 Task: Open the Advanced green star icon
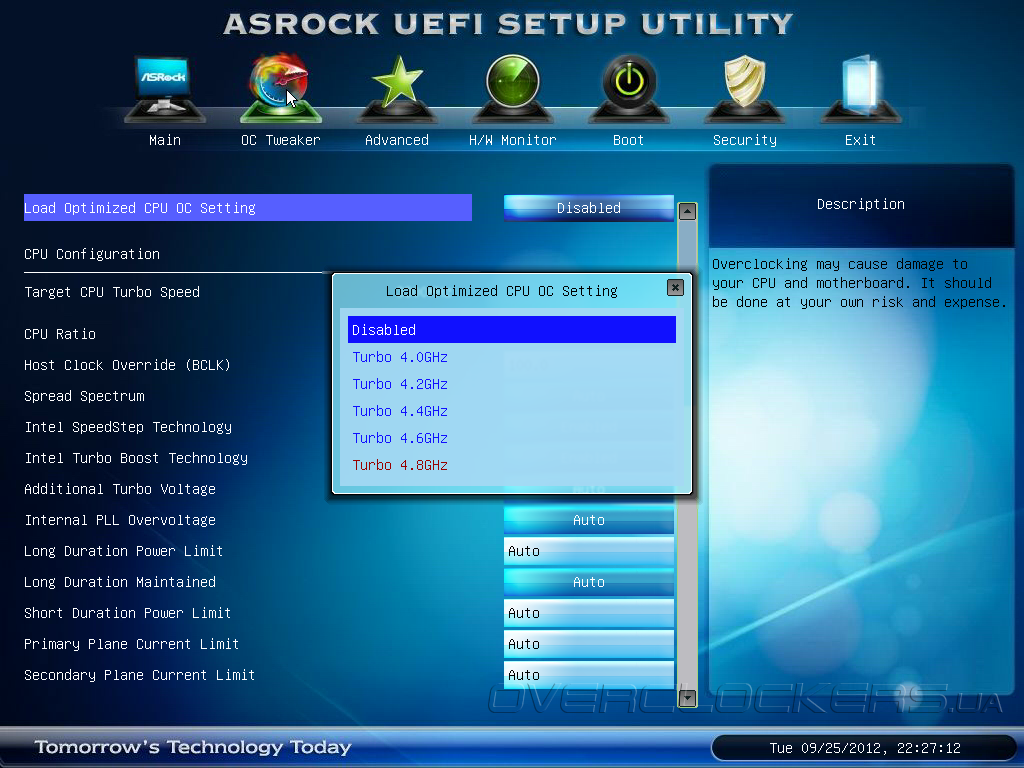click(x=397, y=88)
